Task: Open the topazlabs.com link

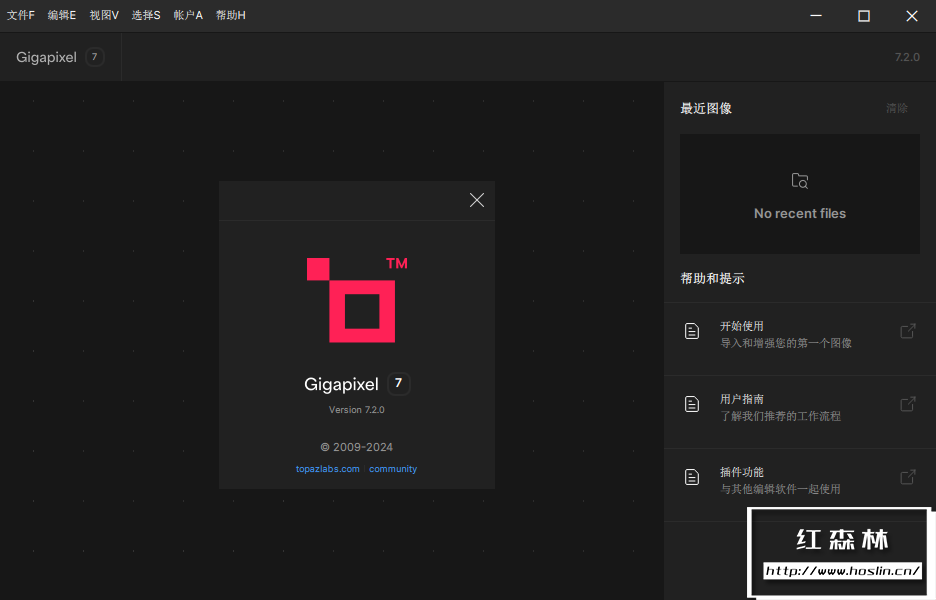Action: point(328,469)
